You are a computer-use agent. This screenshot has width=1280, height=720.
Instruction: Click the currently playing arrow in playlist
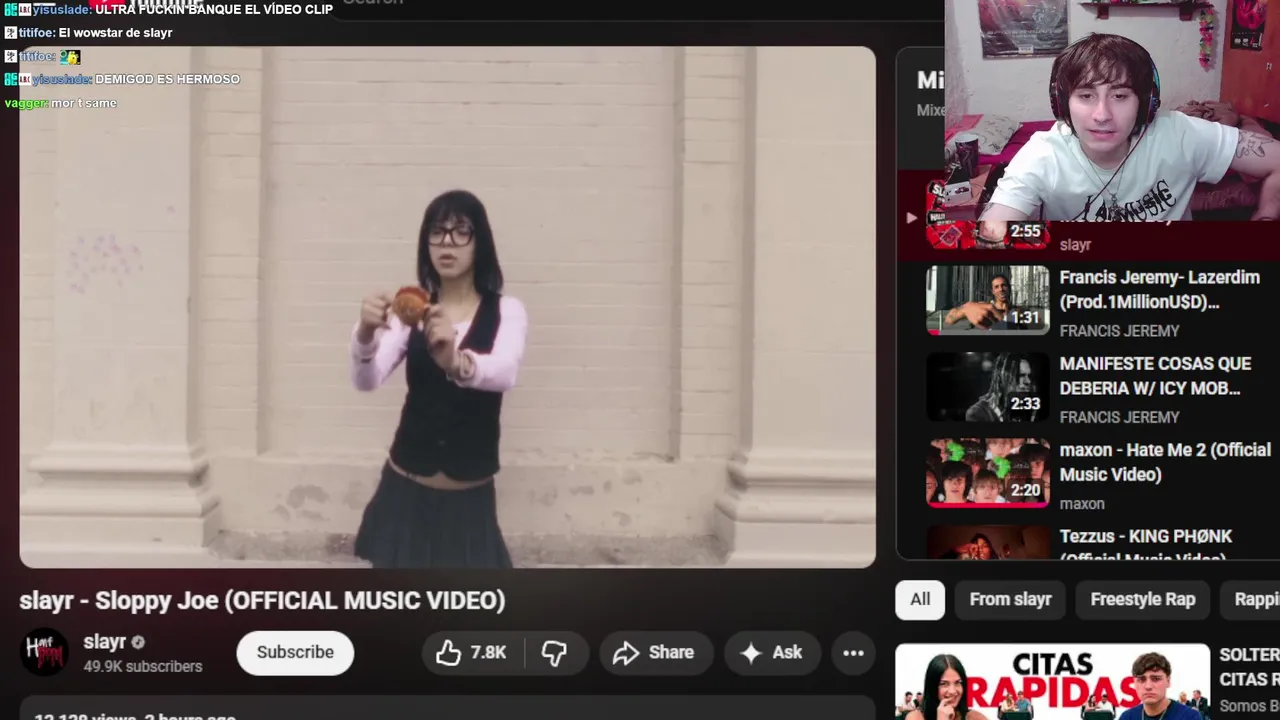(x=911, y=217)
